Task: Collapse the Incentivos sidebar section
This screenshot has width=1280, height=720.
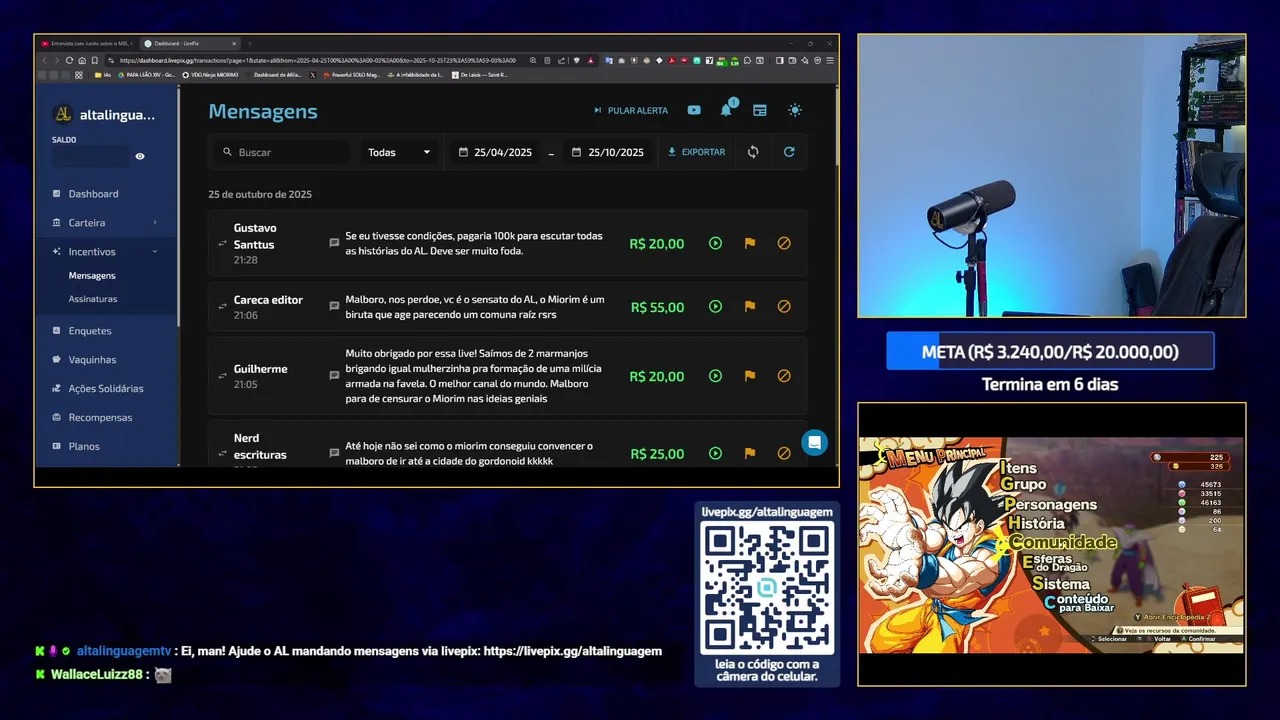Action: click(x=105, y=251)
